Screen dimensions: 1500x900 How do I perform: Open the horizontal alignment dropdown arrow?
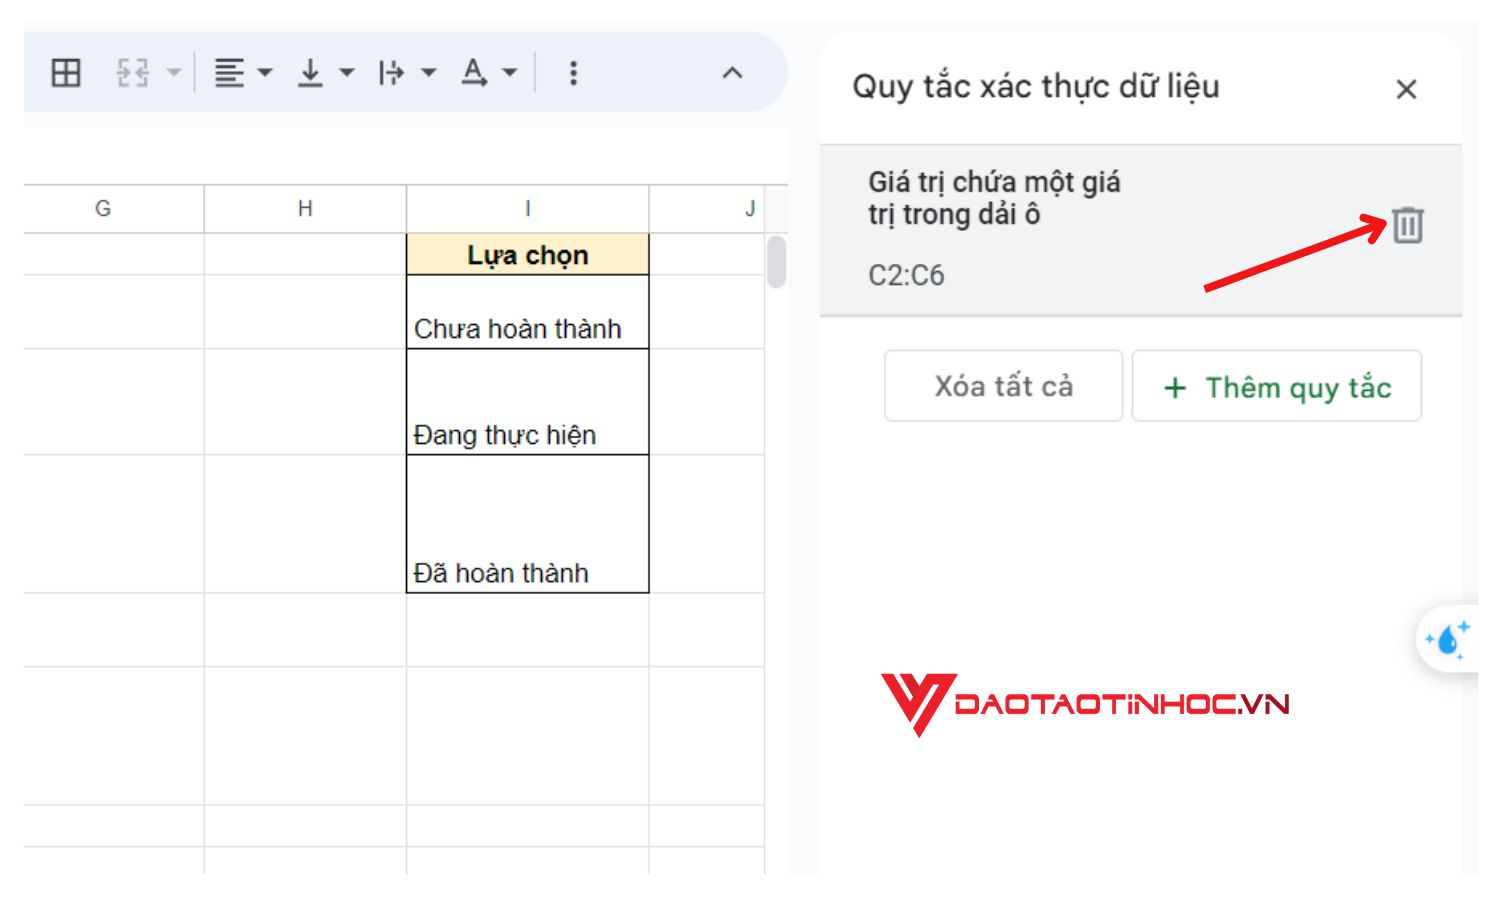pyautogui.click(x=264, y=72)
